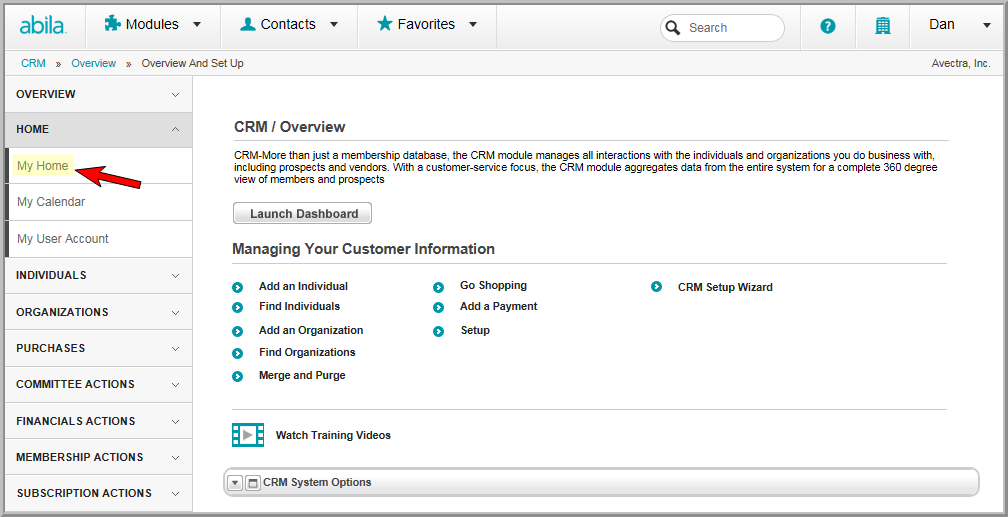The height and width of the screenshot is (517, 1008).
Task: Collapse the CRM System Options panel arrow
Action: coord(235,483)
